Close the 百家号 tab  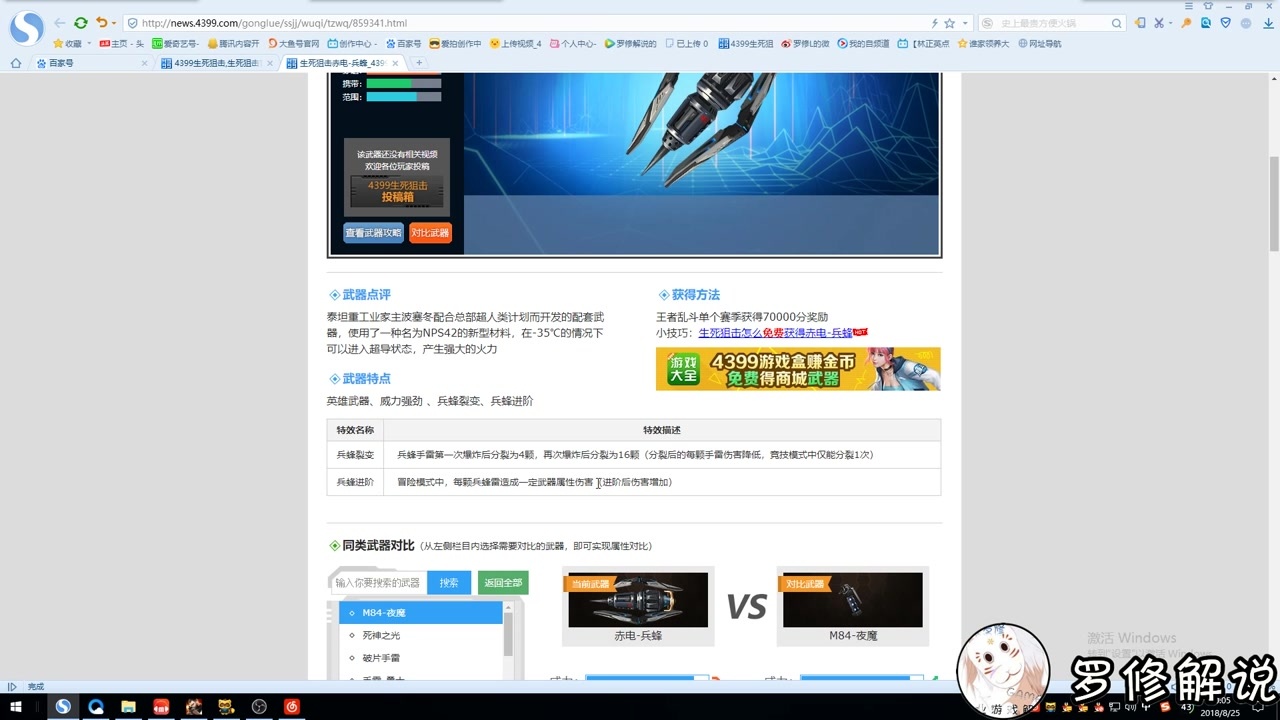[144, 63]
